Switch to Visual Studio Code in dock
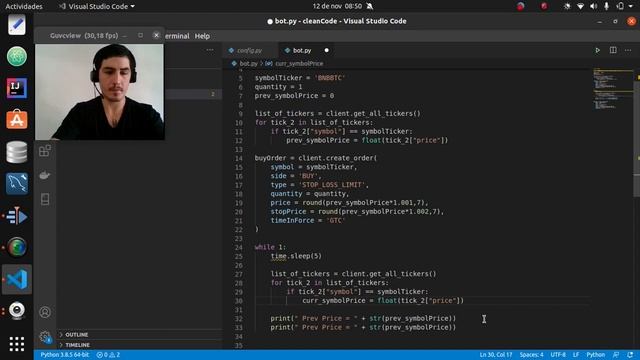Viewport: 640px width, 360px height. 17,279
